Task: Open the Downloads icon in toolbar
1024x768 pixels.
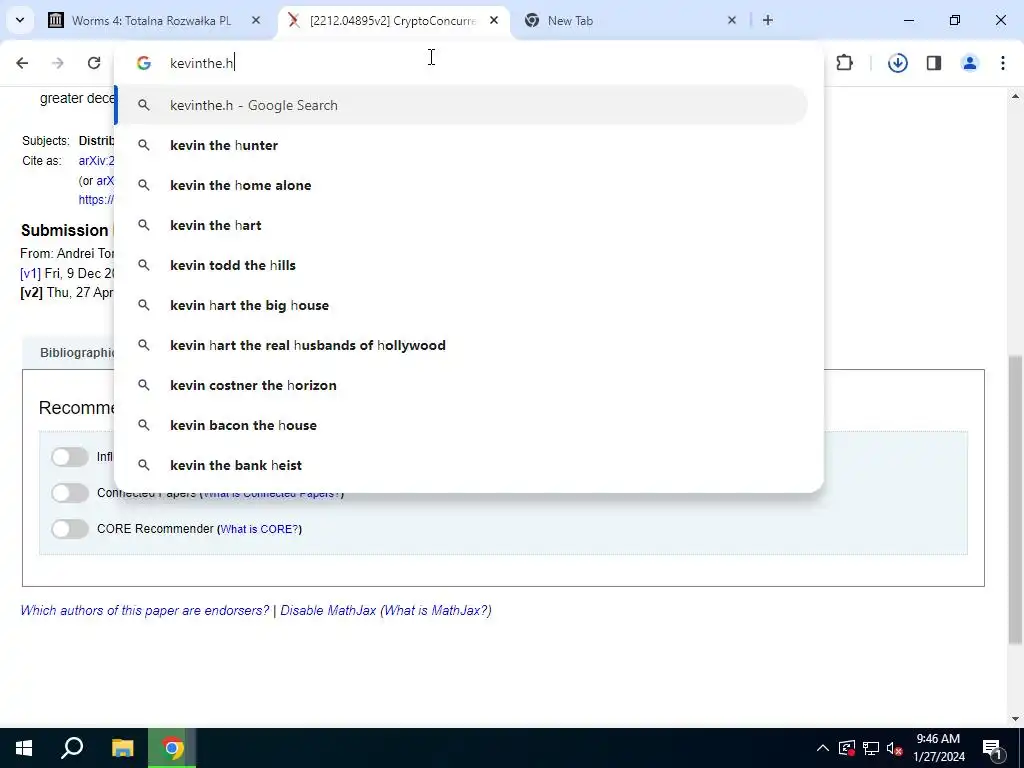Action: (x=898, y=63)
